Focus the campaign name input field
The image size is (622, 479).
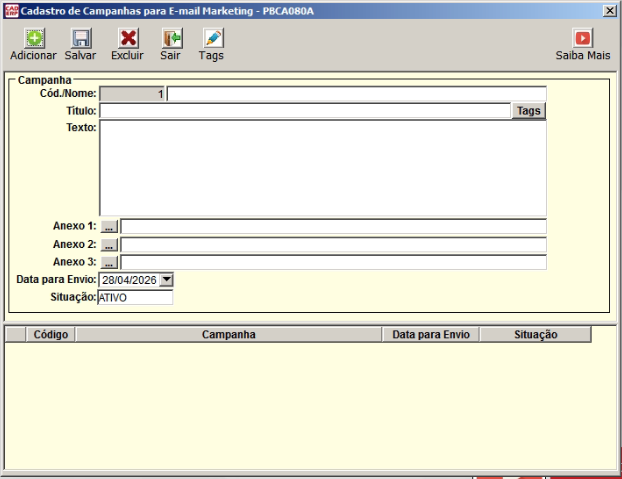[357, 94]
